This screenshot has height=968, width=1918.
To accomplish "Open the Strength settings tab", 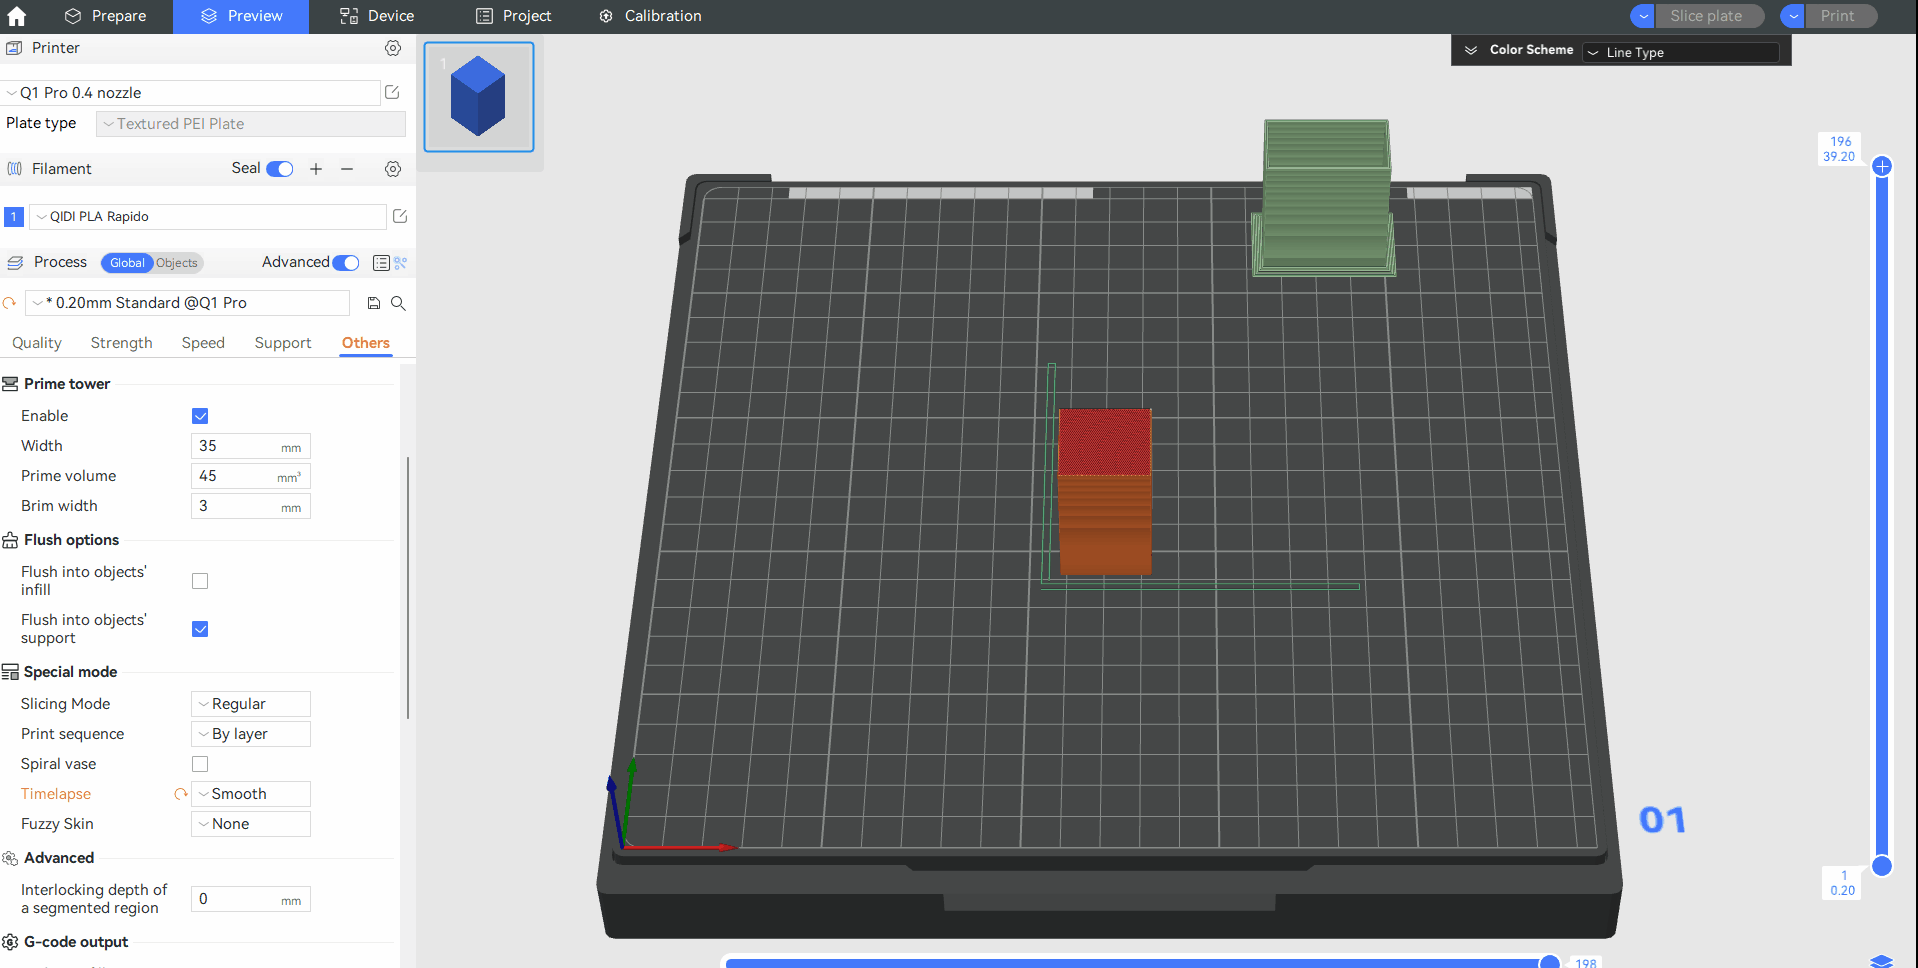I will point(121,343).
